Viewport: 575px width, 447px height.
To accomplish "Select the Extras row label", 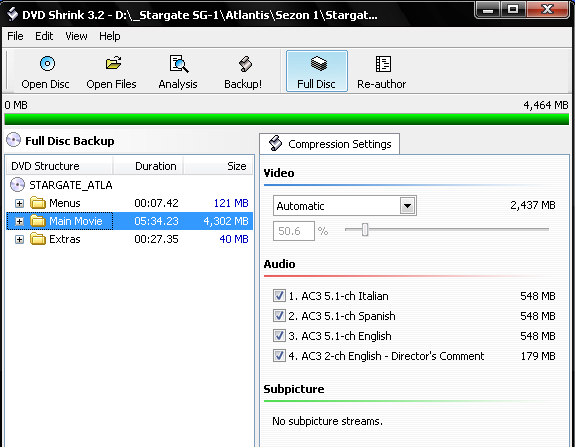I will (65, 239).
